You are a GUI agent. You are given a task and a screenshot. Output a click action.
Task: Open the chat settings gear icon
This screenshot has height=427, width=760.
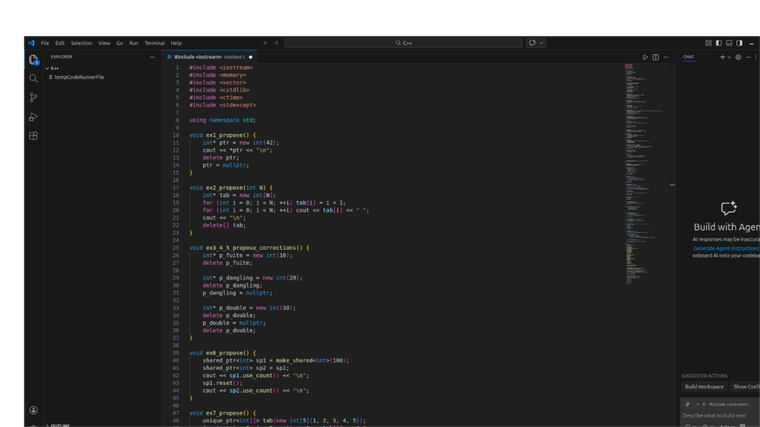coord(738,57)
